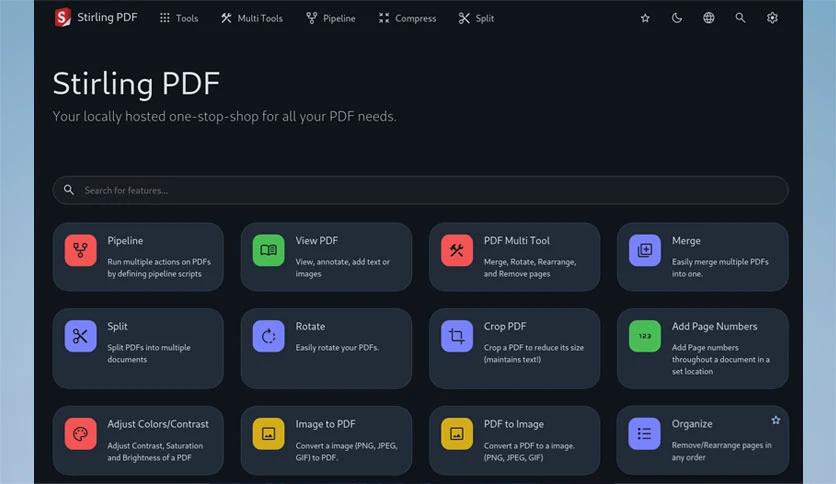
Task: Toggle the favorite star on the Organize card
Action: tap(776, 421)
